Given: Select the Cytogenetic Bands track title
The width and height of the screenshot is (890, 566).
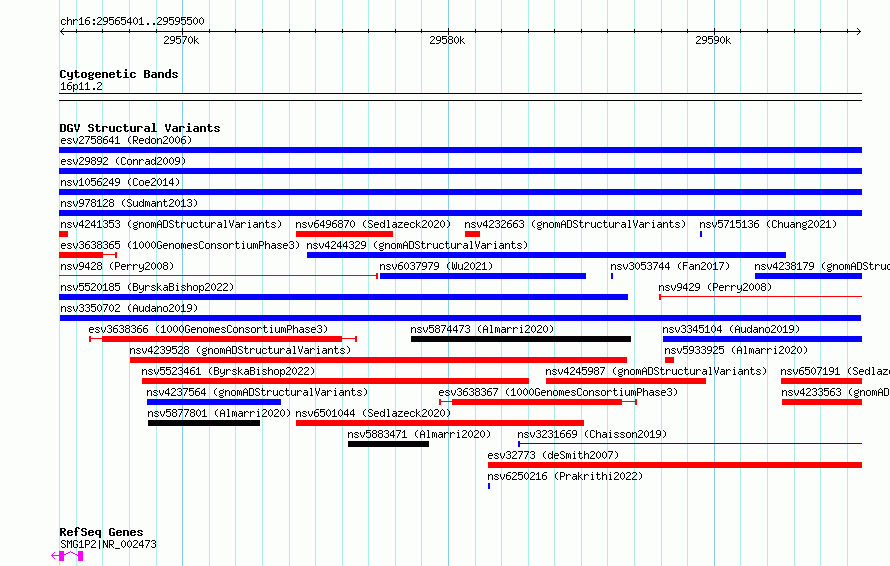Looking at the screenshot, I should (x=119, y=74).
